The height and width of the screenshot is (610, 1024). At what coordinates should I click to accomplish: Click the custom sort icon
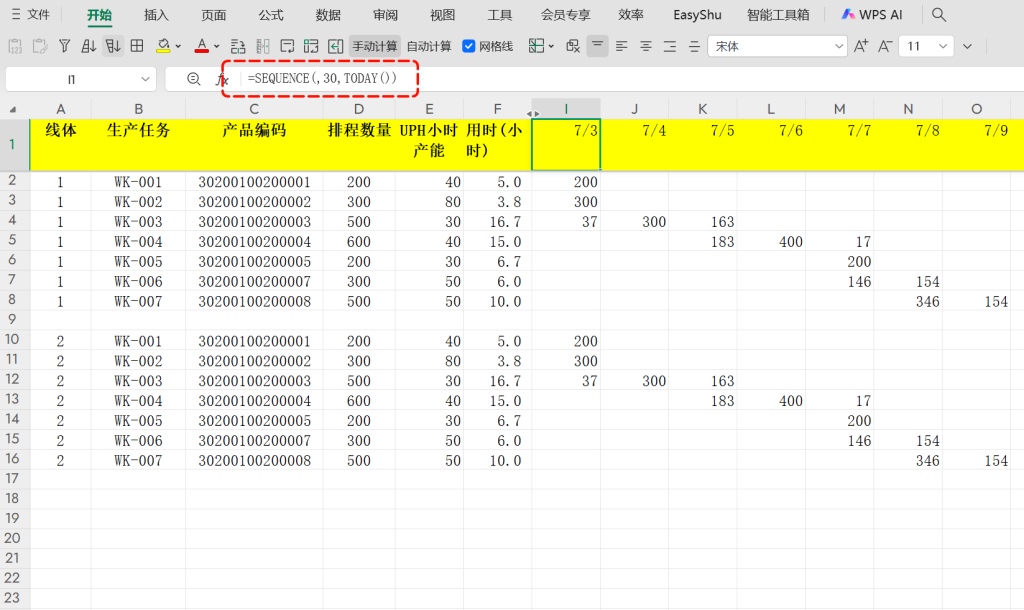tap(112, 46)
